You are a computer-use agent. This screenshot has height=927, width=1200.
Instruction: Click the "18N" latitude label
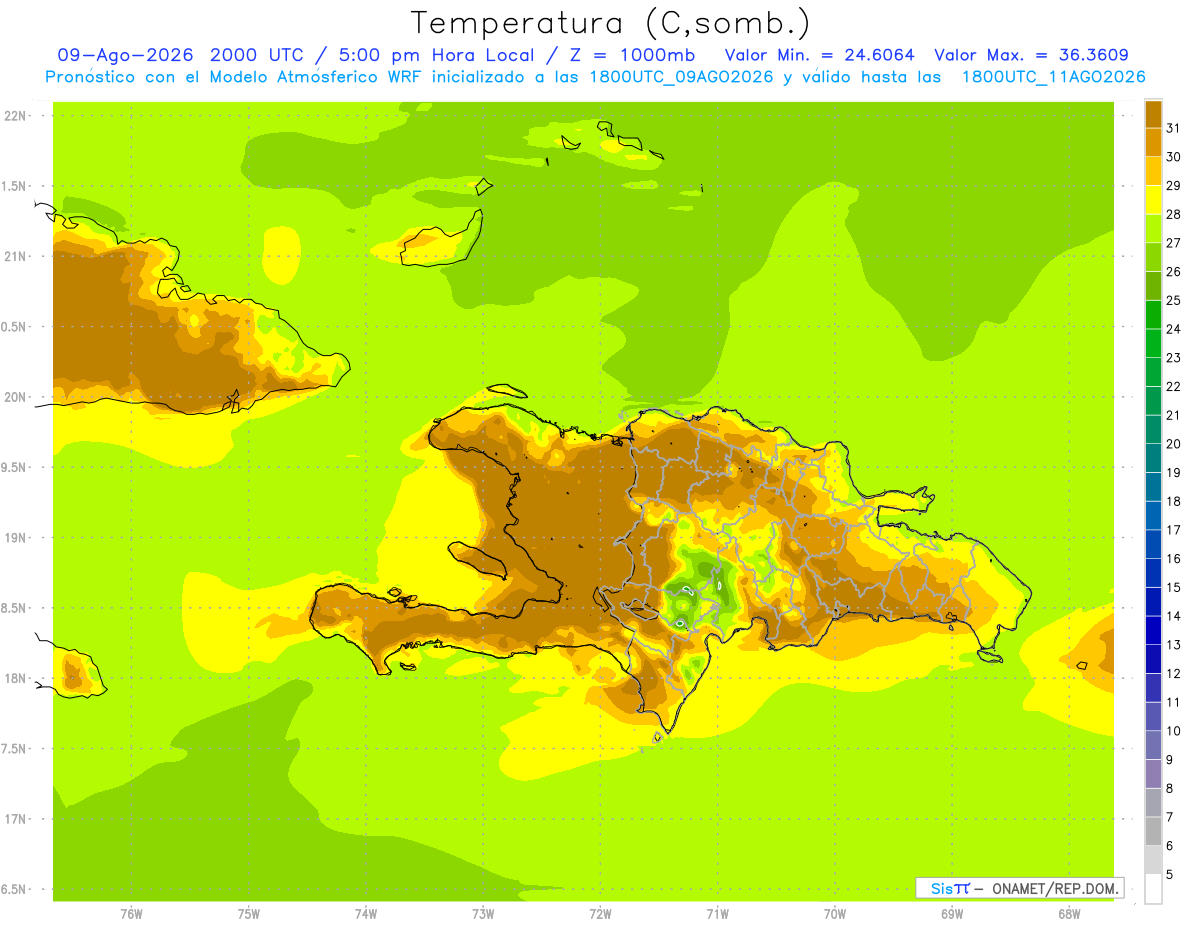14,678
